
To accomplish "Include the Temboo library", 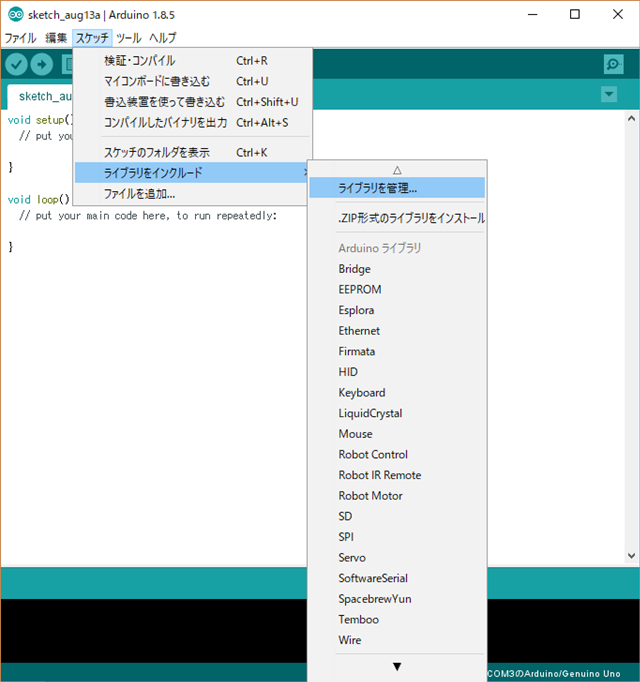I will click(397, 619).
